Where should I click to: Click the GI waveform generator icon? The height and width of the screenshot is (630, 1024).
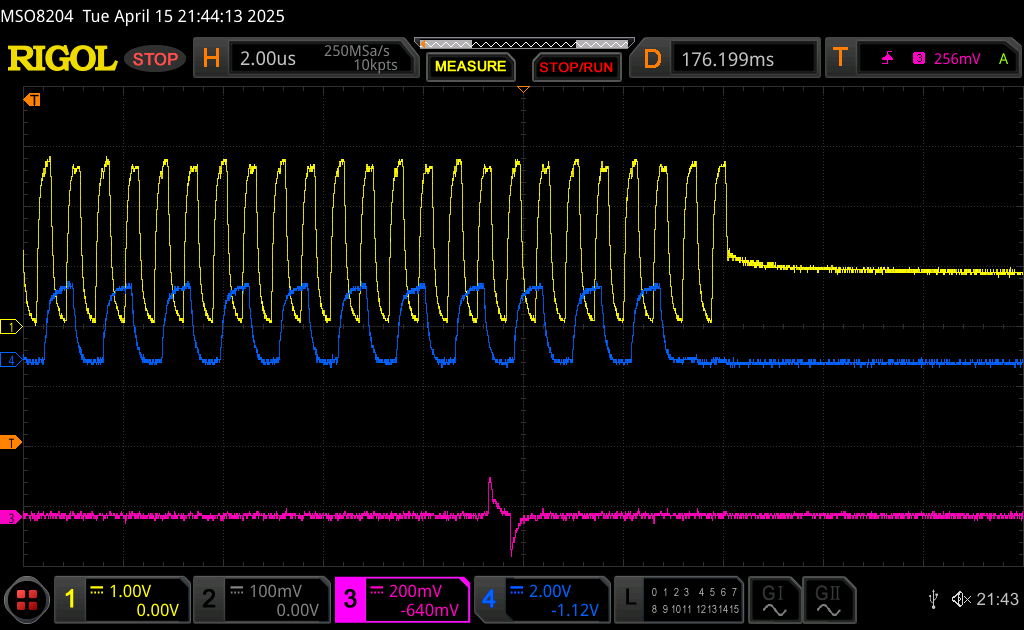click(774, 599)
